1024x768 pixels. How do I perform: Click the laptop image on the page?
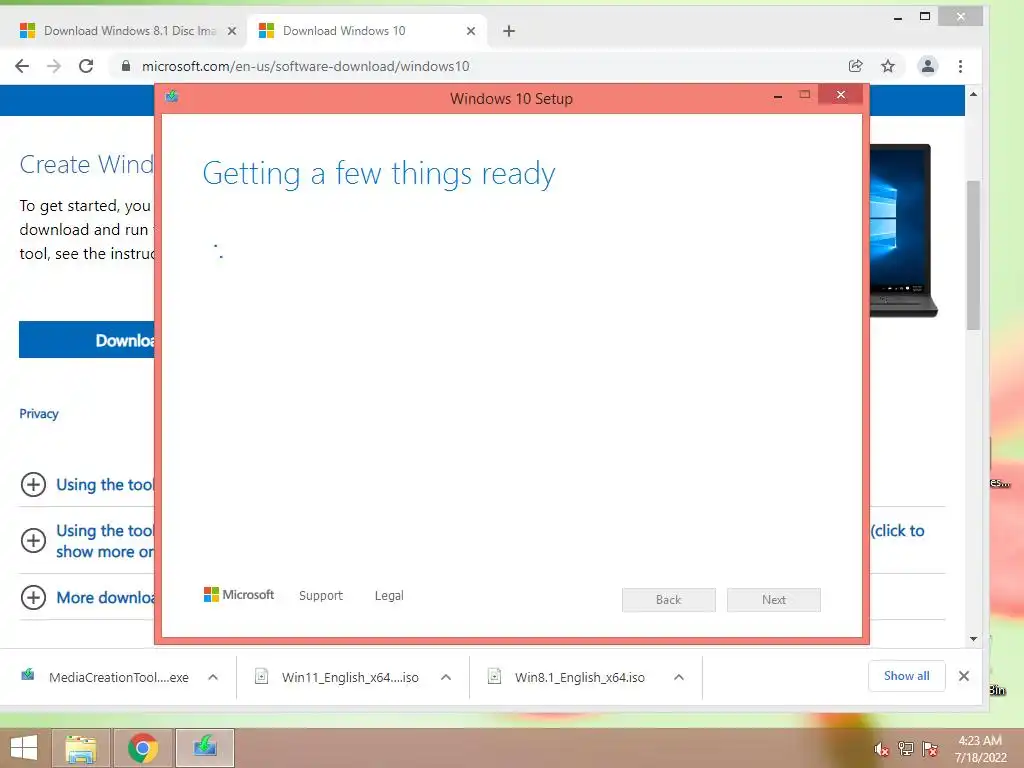pyautogui.click(x=903, y=230)
